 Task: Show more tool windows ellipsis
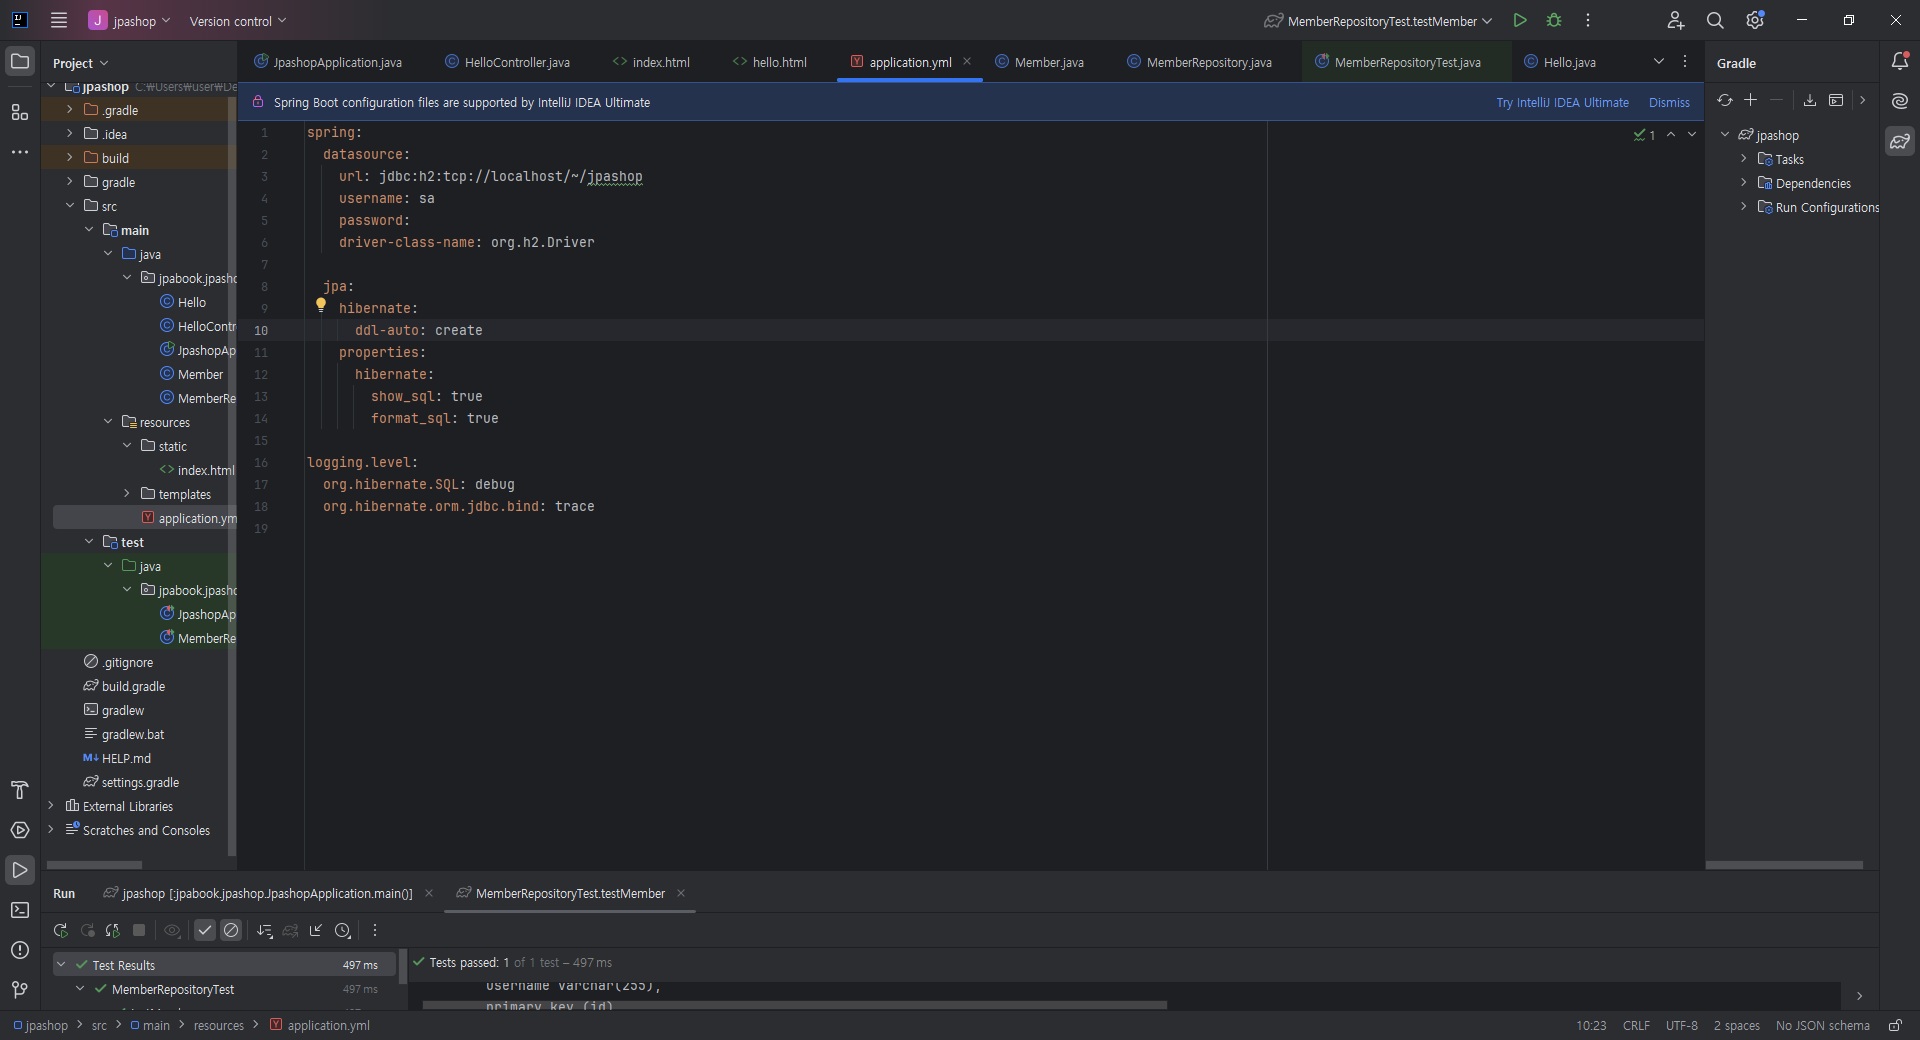click(20, 152)
